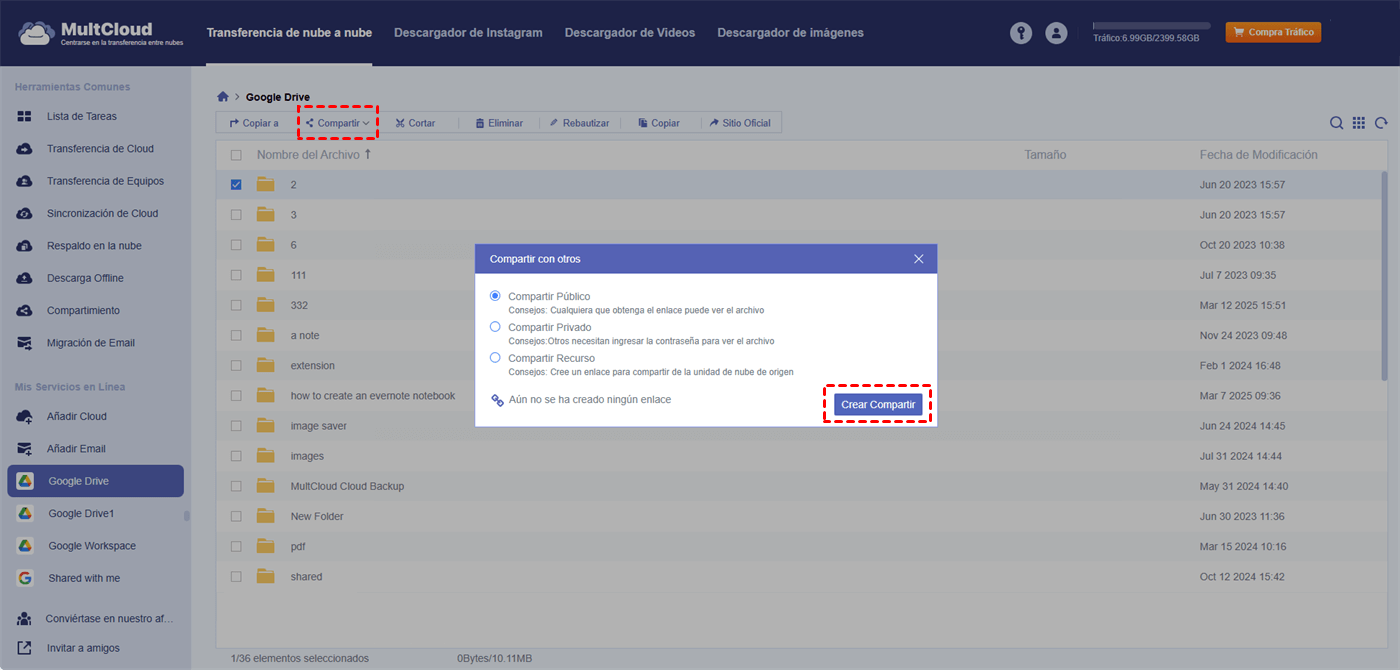Click Añadir Cloud in sidebar
The image size is (1400, 670).
(76, 416)
